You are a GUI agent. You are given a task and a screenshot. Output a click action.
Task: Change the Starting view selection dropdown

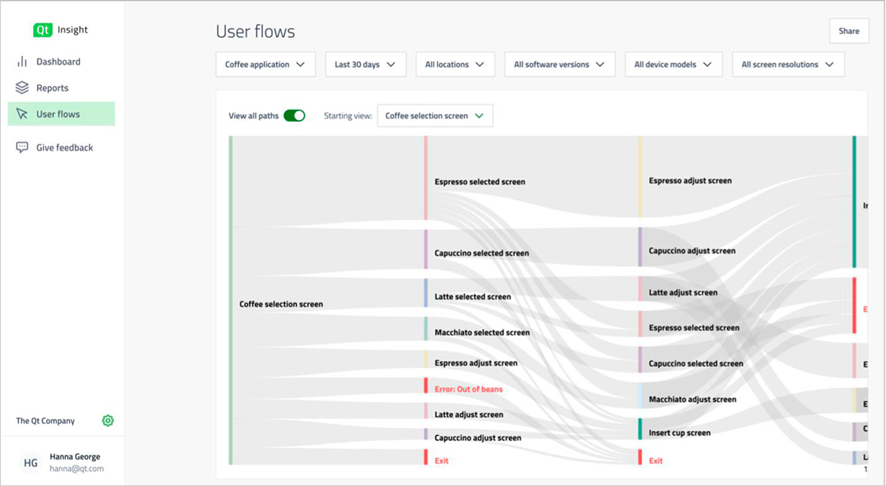435,116
